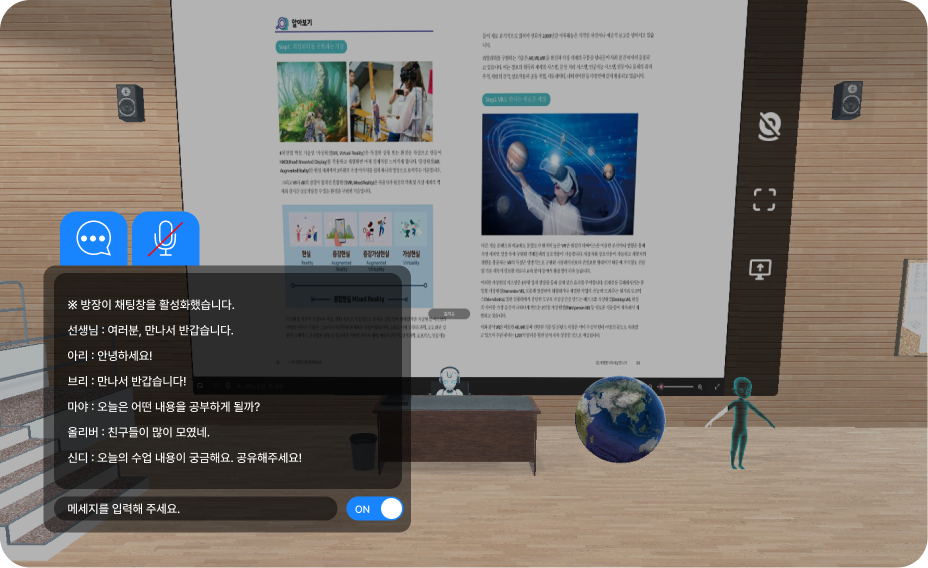
Task: Click the teacher's chat message 선생님
Action: pyautogui.click(x=150, y=330)
